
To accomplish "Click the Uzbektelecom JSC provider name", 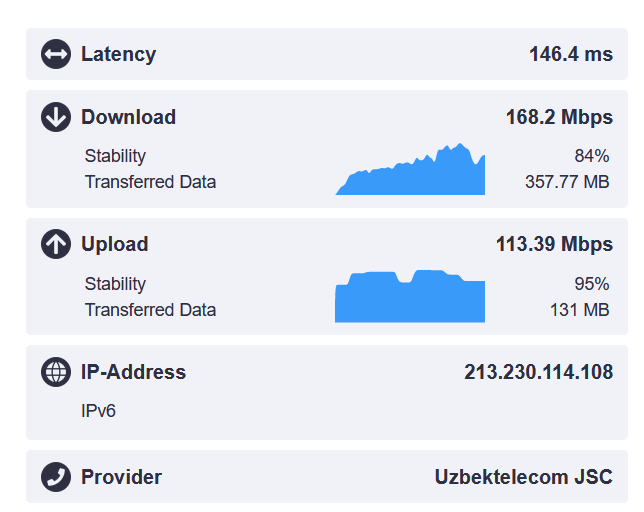I will coord(523,477).
